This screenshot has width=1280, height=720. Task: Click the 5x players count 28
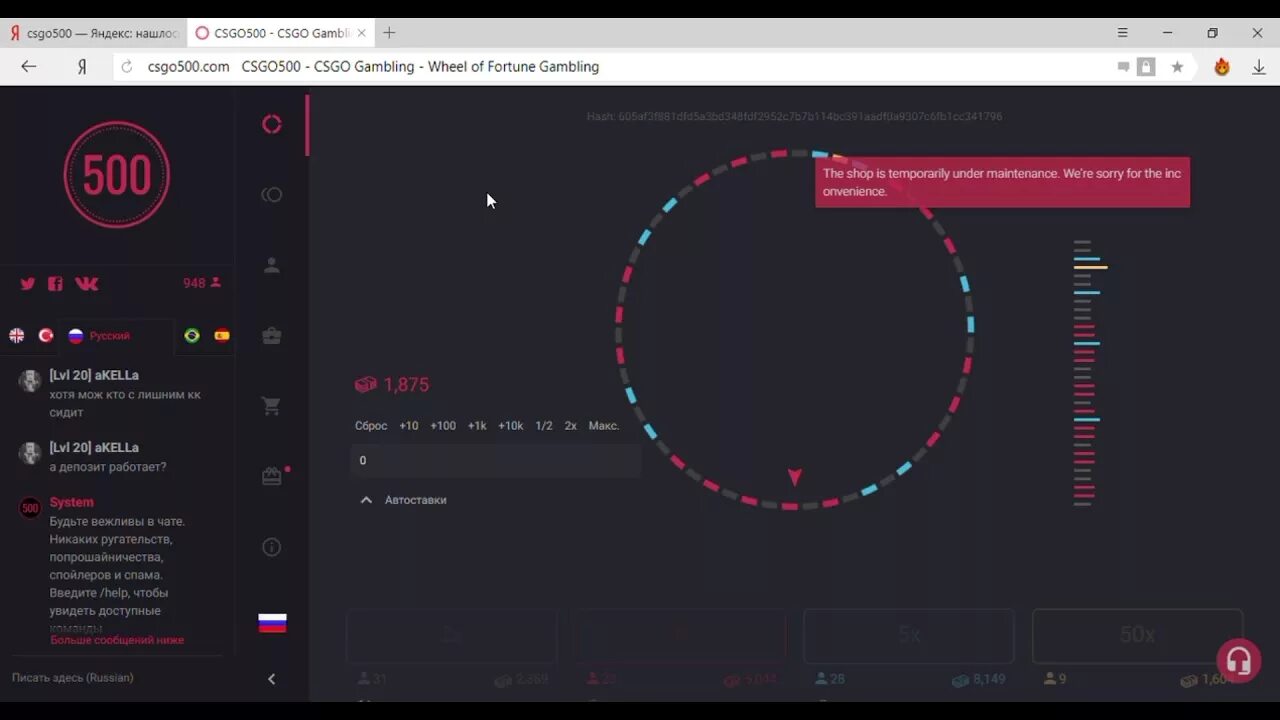[830, 679]
